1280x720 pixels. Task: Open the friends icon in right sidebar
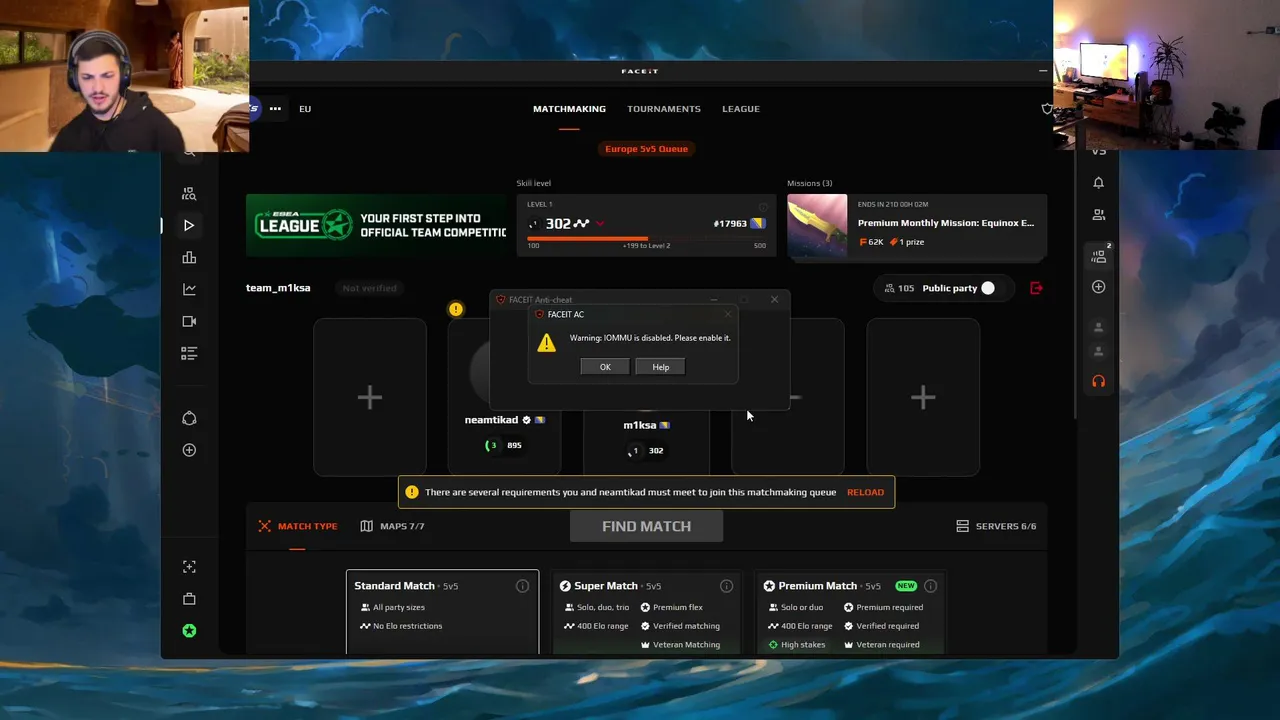pos(1098,214)
